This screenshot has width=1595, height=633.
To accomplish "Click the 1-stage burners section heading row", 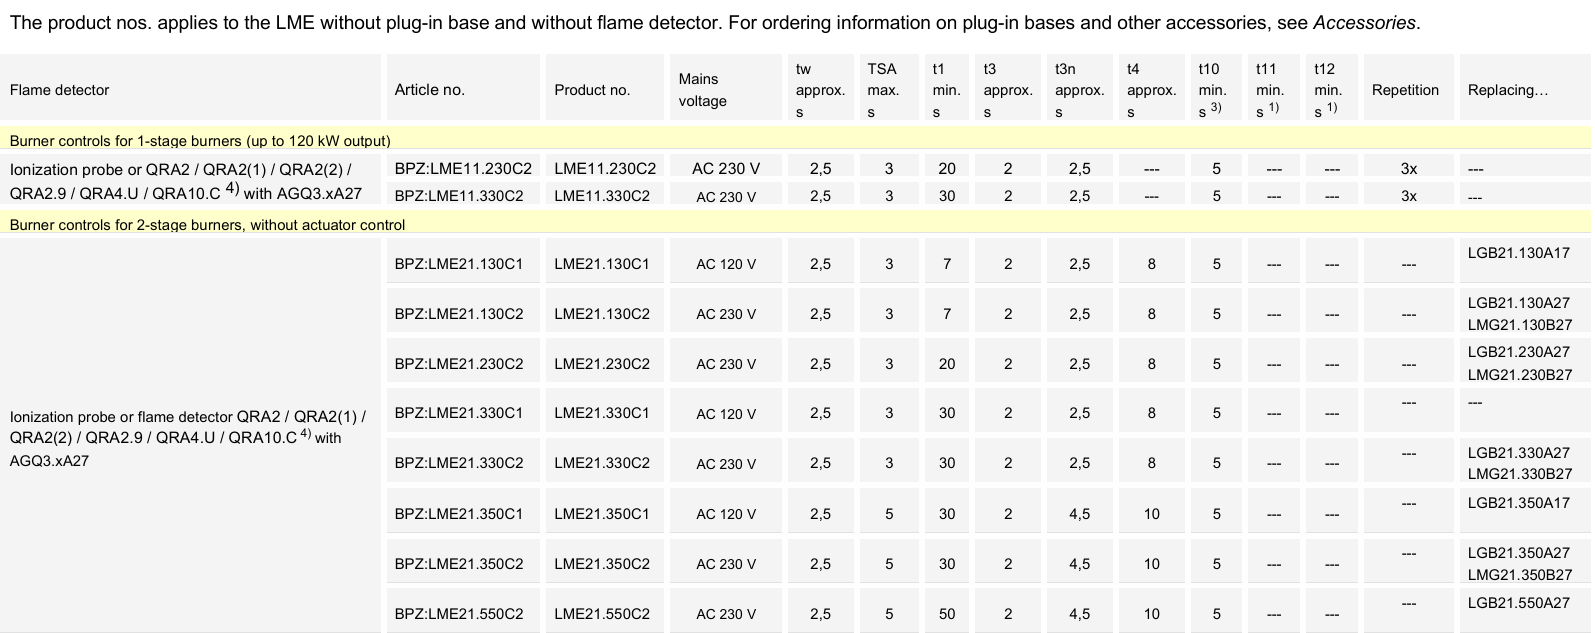I will [200, 141].
